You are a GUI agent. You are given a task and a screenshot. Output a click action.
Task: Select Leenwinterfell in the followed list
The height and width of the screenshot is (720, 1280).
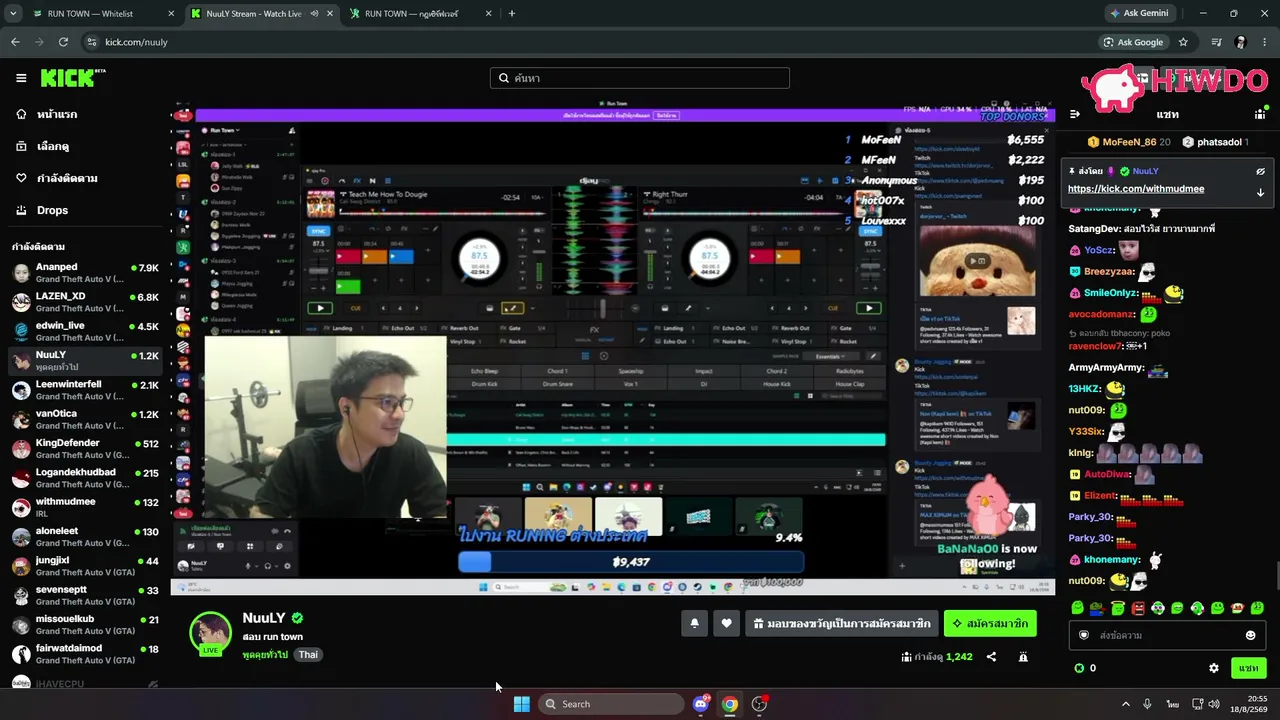(x=85, y=390)
